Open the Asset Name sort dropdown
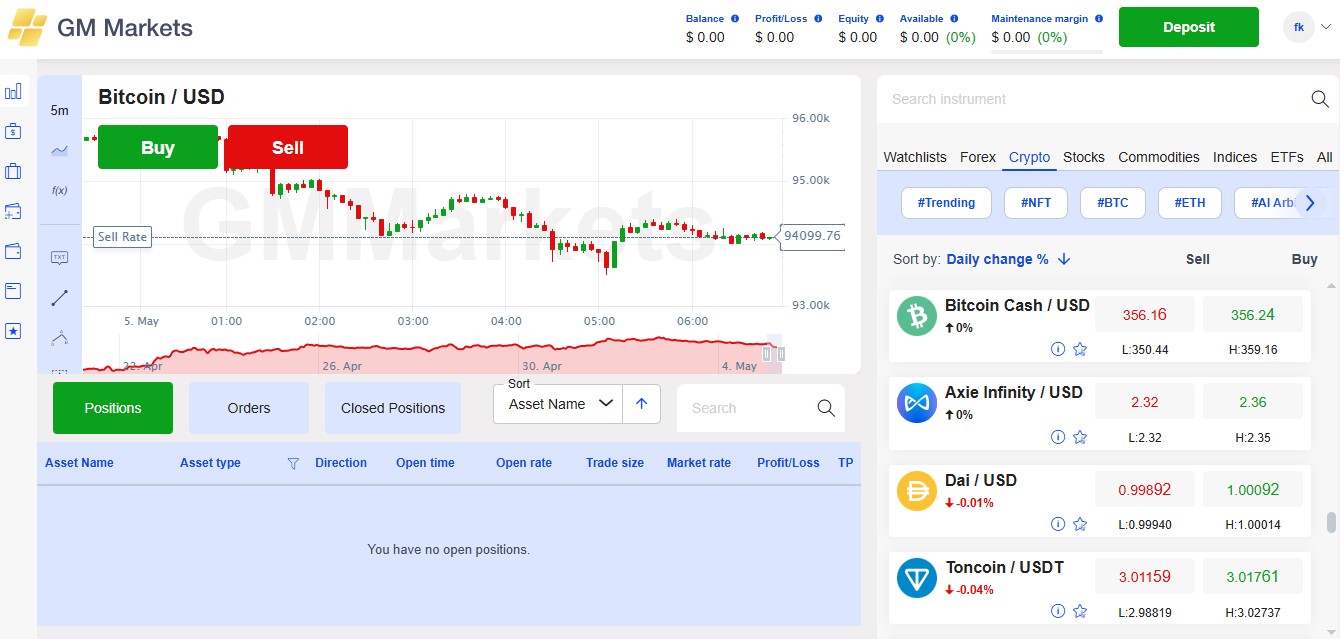This screenshot has height=639, width=1340. click(558, 404)
